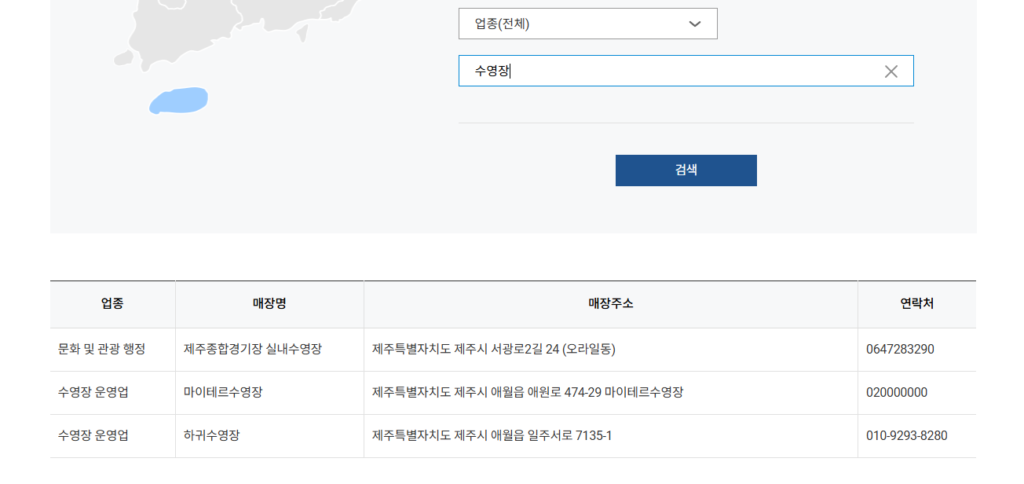Select 마이테르수영장 store name cell
The image size is (1024, 484).
(x=269, y=393)
